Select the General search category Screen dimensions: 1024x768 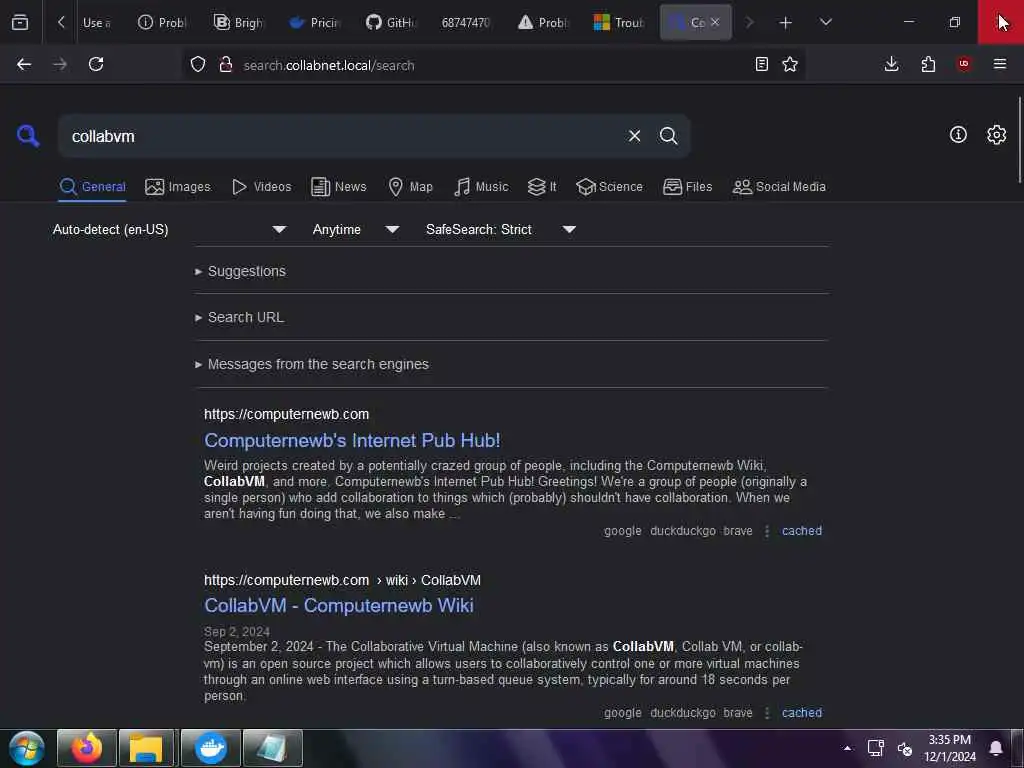point(92,187)
